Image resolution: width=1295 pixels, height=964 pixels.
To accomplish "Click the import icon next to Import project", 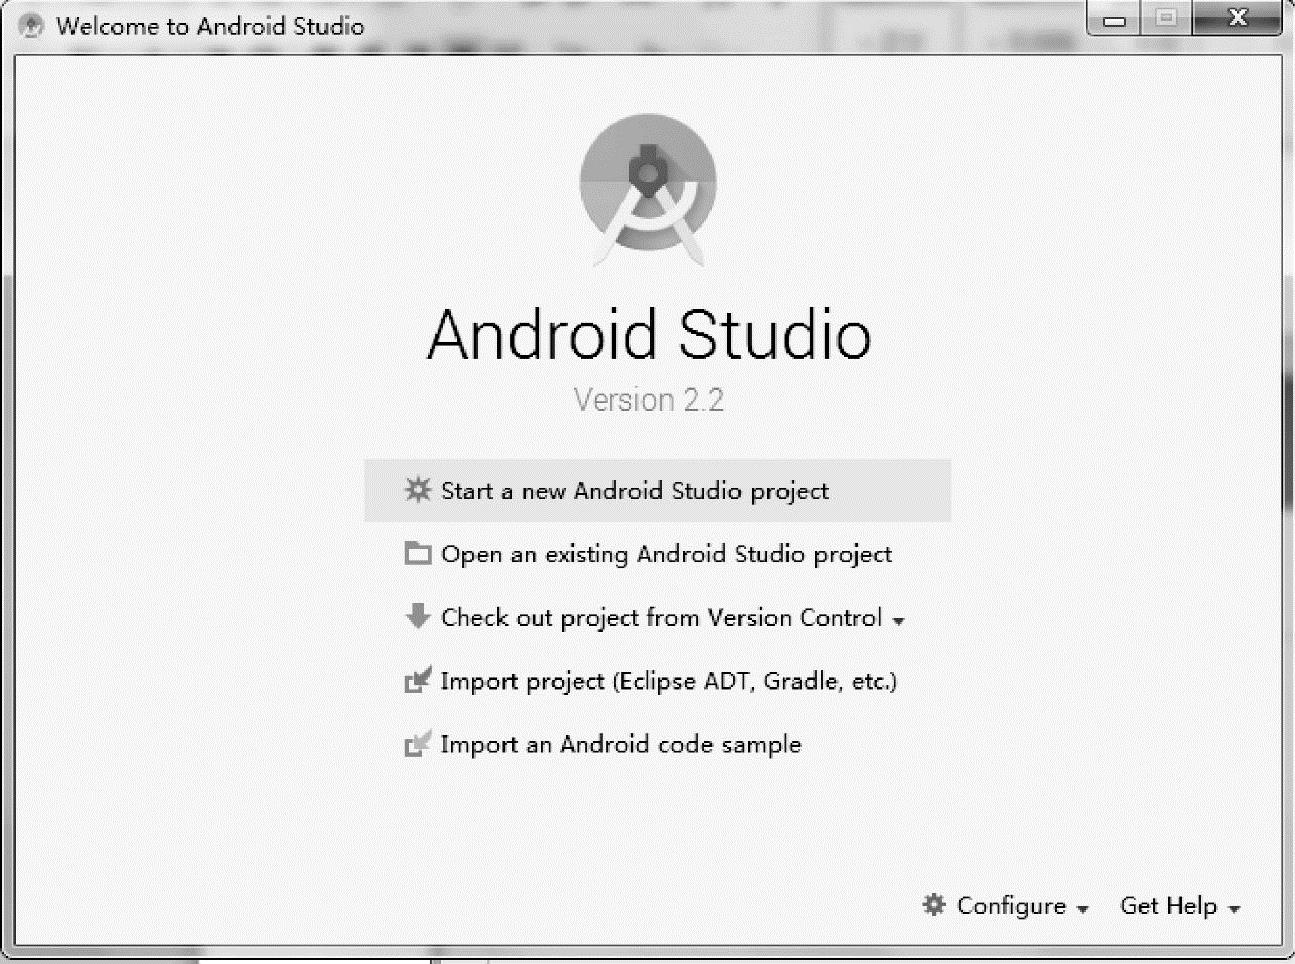I will click(417, 680).
